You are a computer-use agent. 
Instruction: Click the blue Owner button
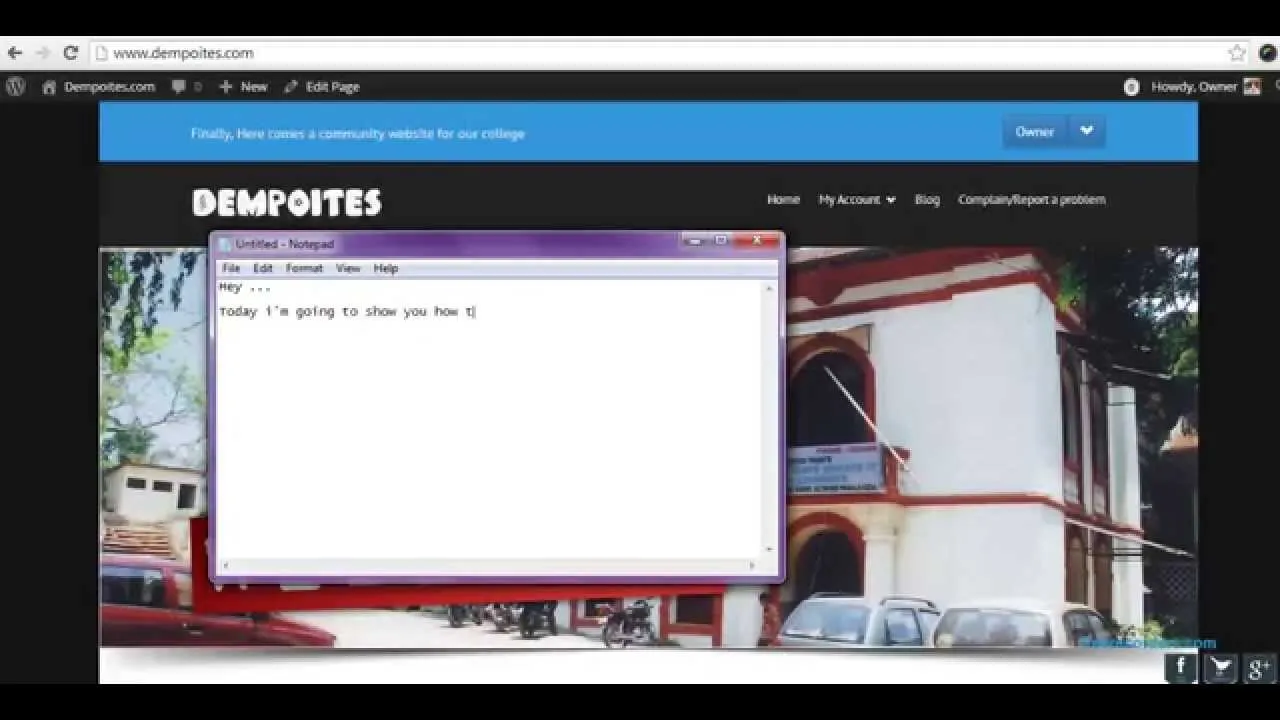click(x=1035, y=131)
